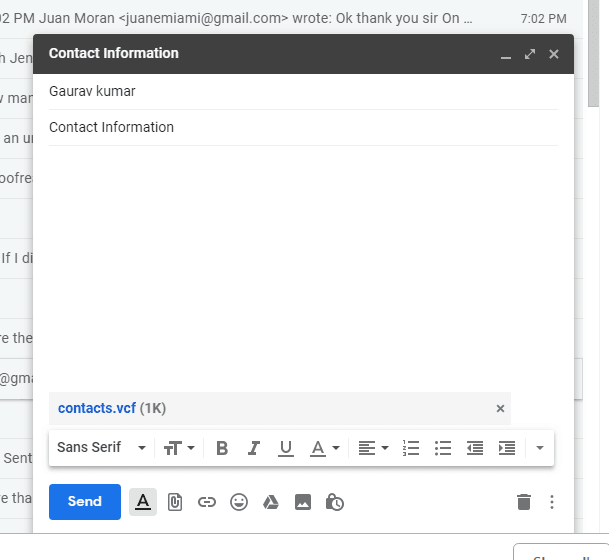Insert a bulleted list
Image resolution: width=609 pixels, height=560 pixels.
click(443, 448)
